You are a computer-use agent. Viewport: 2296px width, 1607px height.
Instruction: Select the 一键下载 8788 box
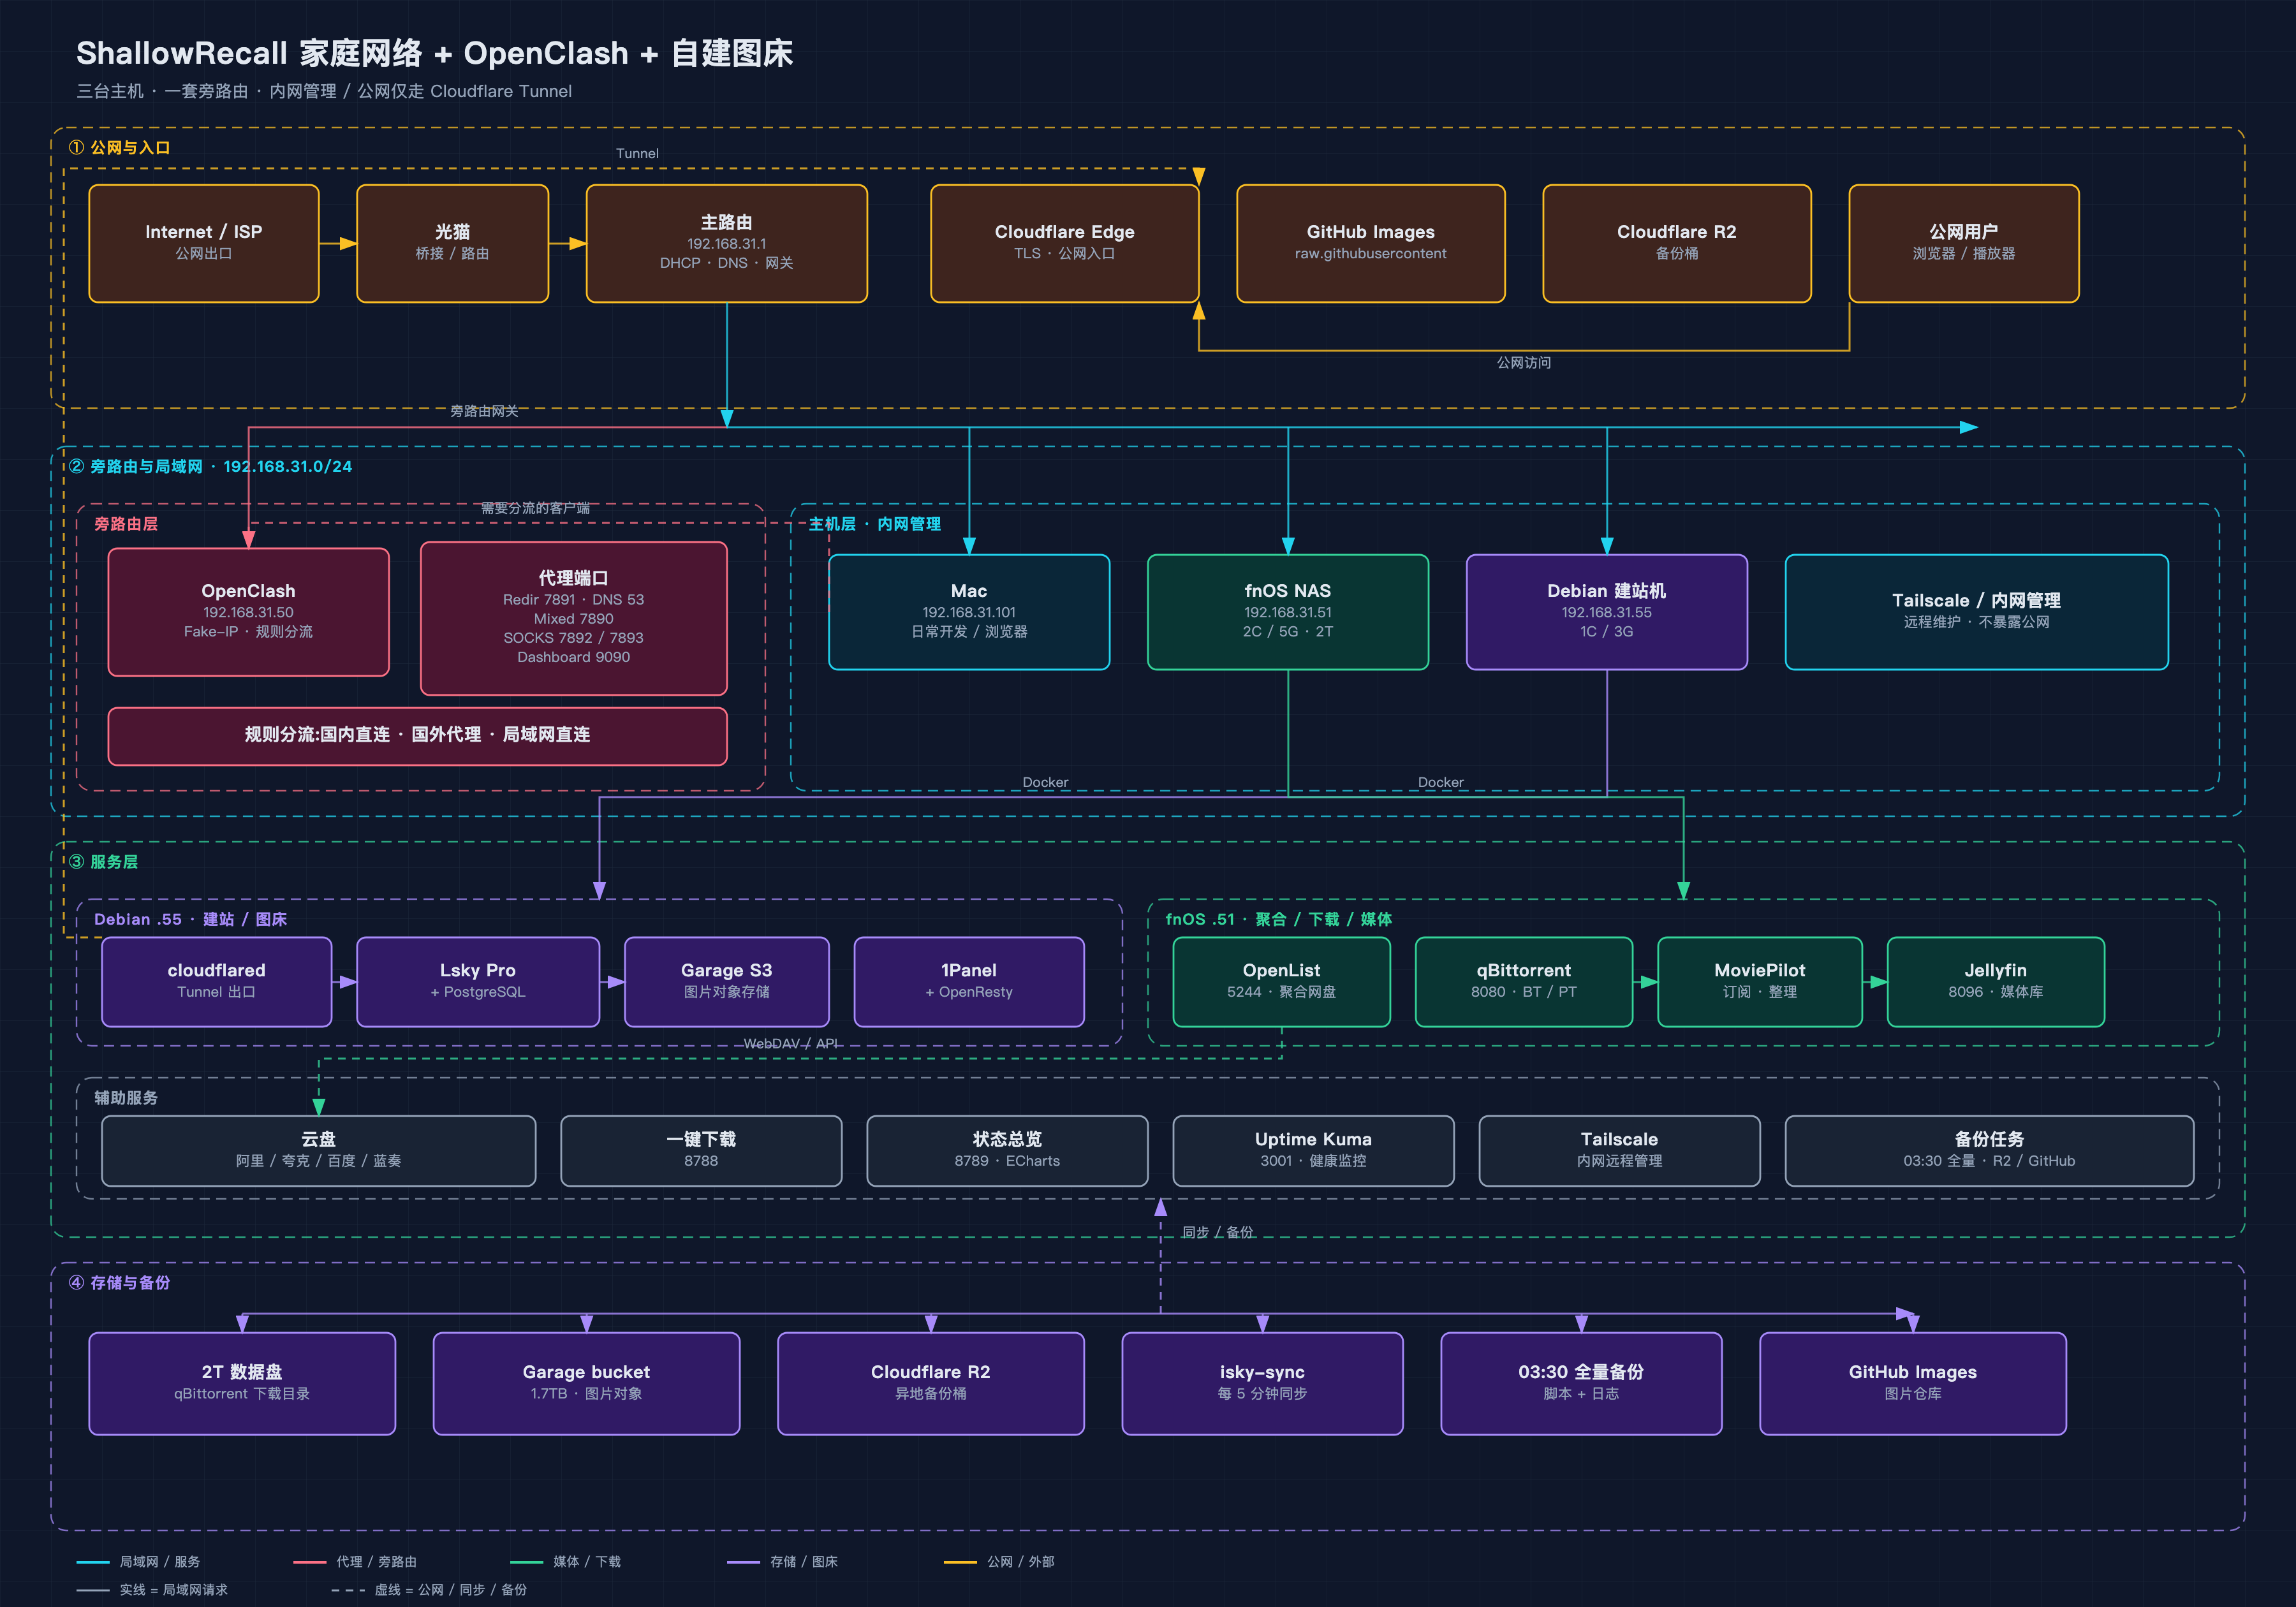pyautogui.click(x=701, y=1151)
